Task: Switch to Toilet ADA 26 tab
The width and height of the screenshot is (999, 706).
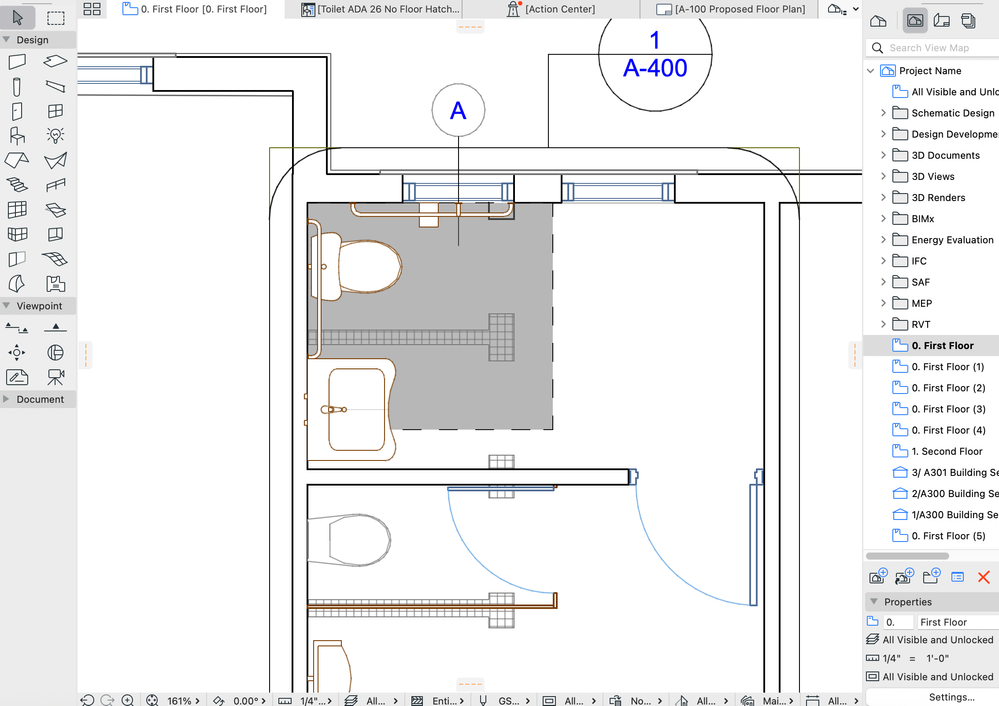Action: tap(380, 9)
